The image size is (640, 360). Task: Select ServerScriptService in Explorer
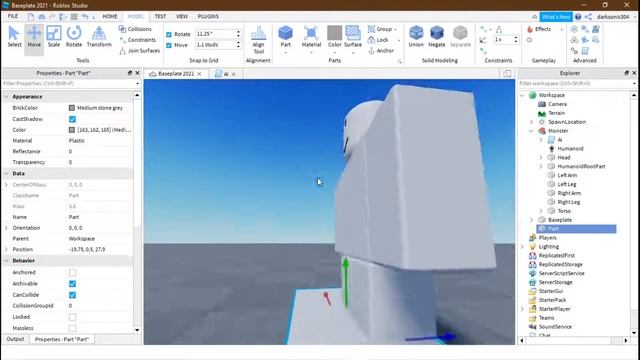tap(561, 273)
